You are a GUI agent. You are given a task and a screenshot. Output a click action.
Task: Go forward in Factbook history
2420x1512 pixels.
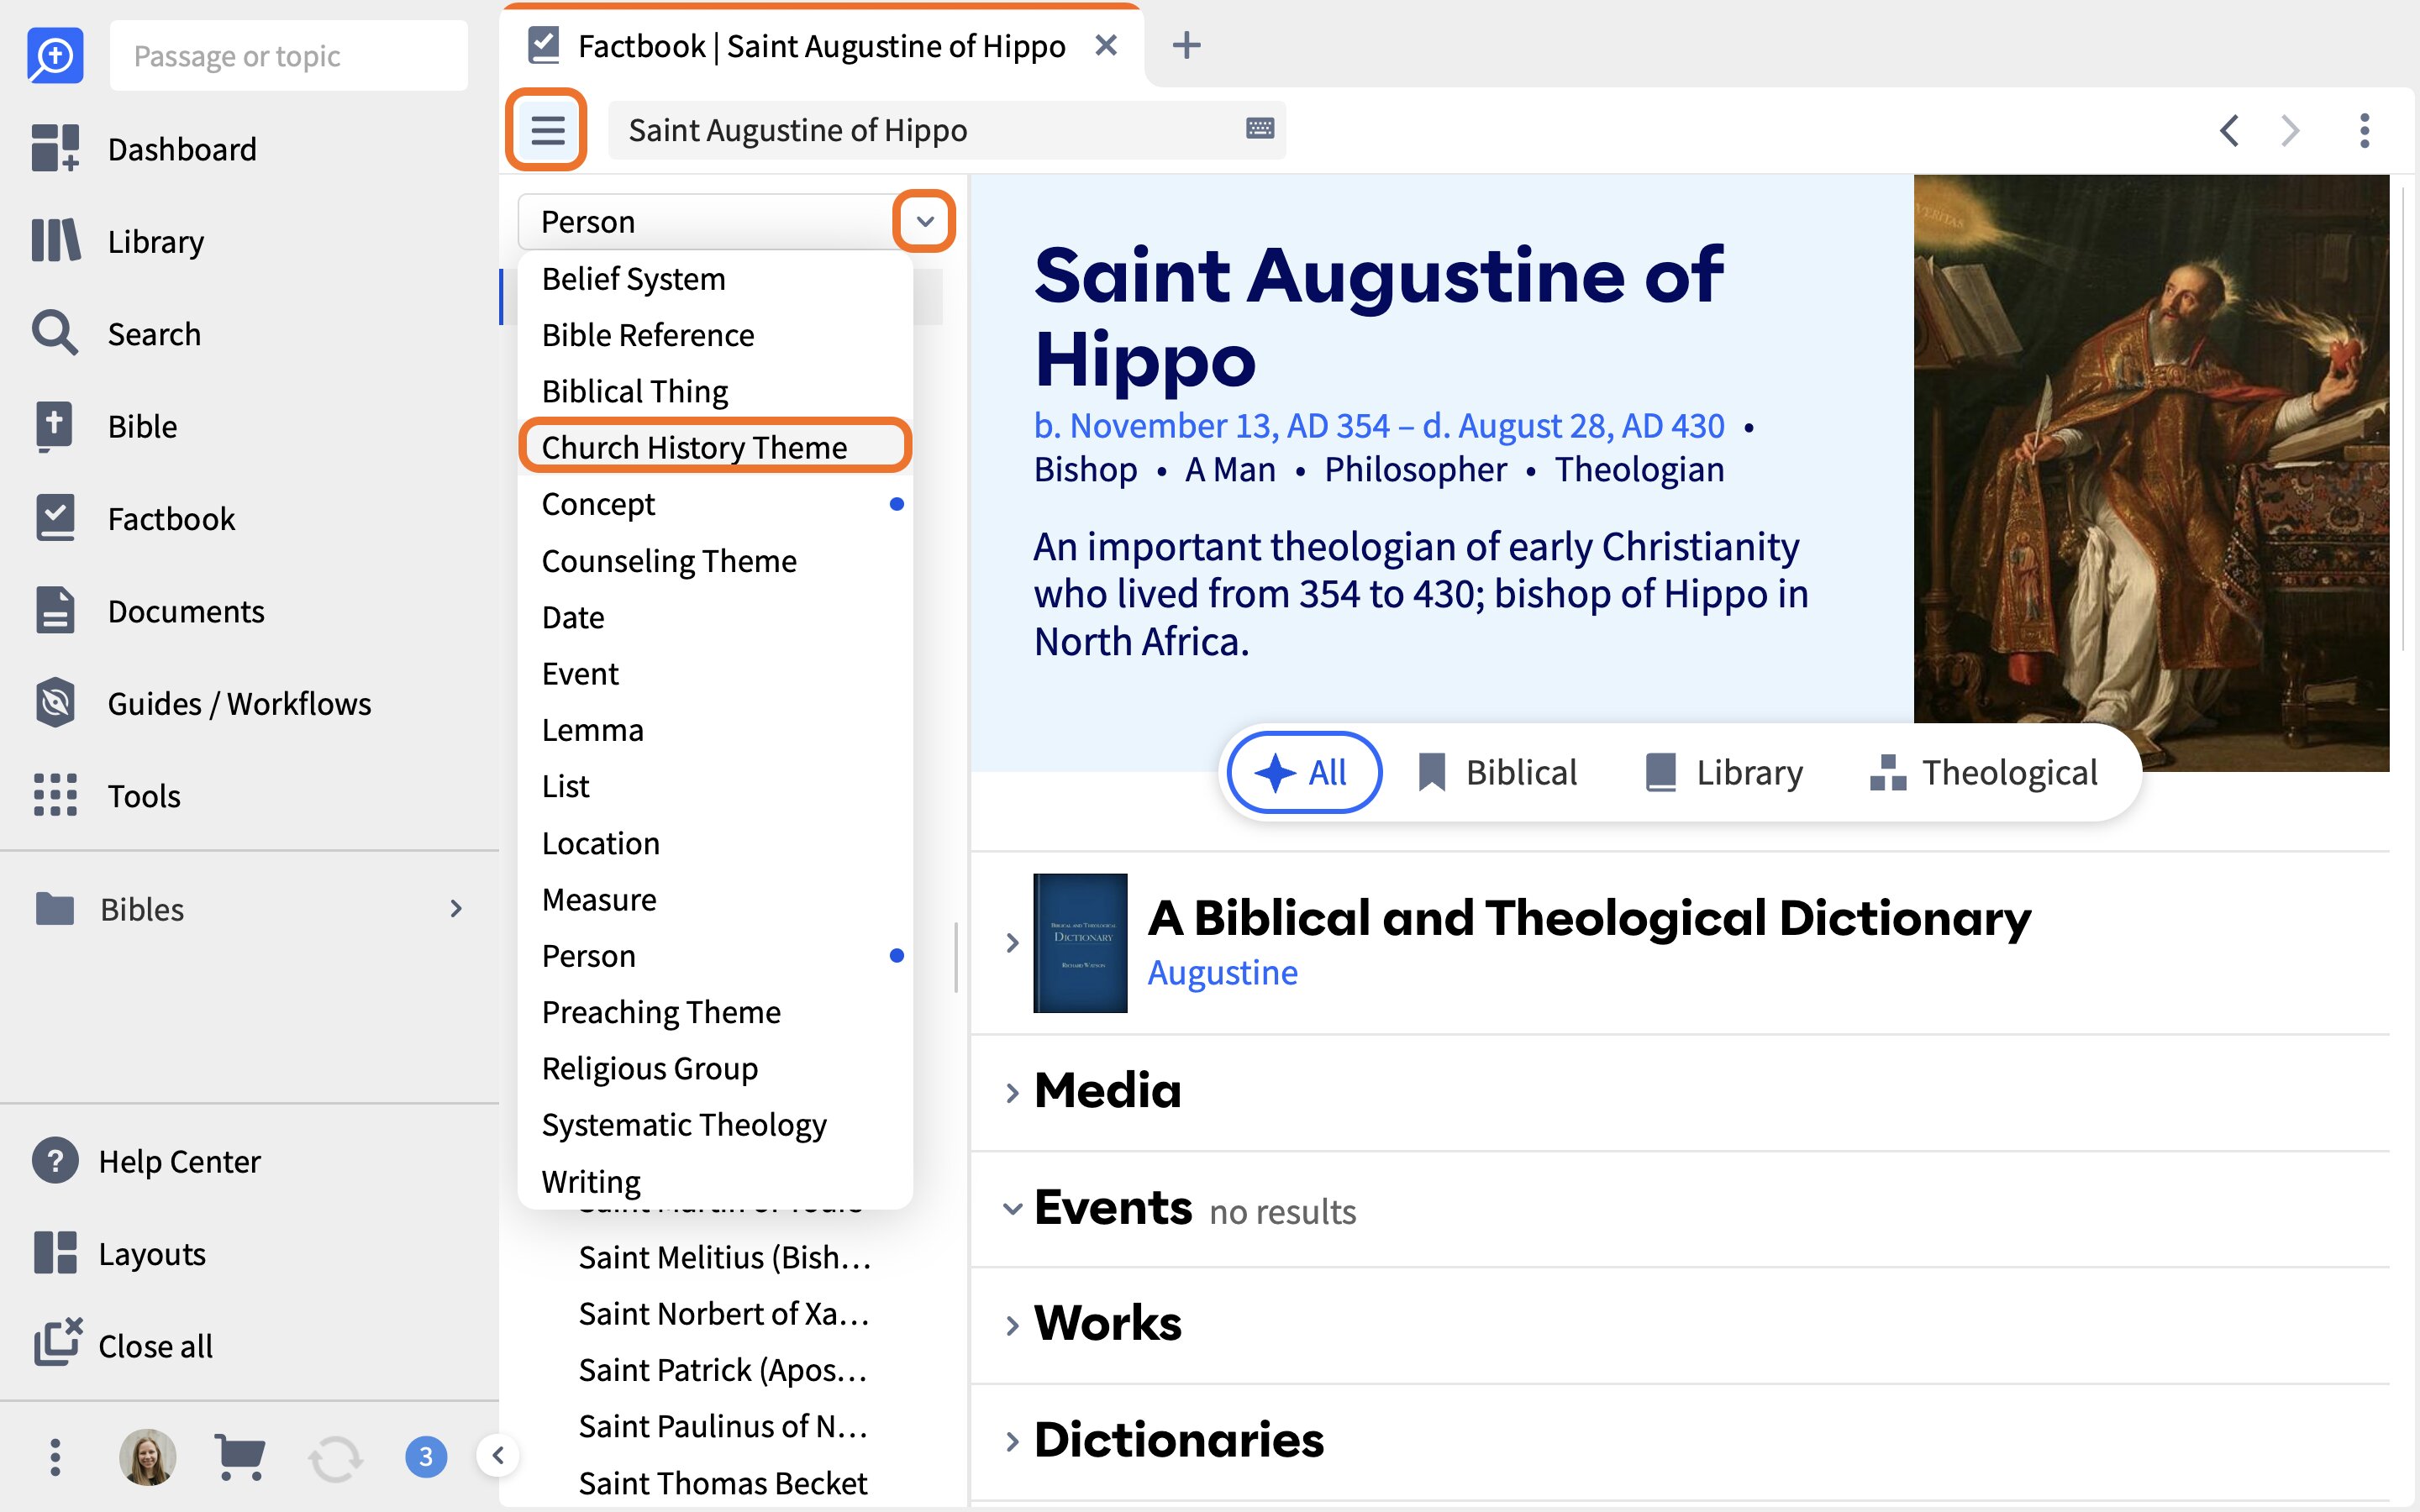(2290, 130)
